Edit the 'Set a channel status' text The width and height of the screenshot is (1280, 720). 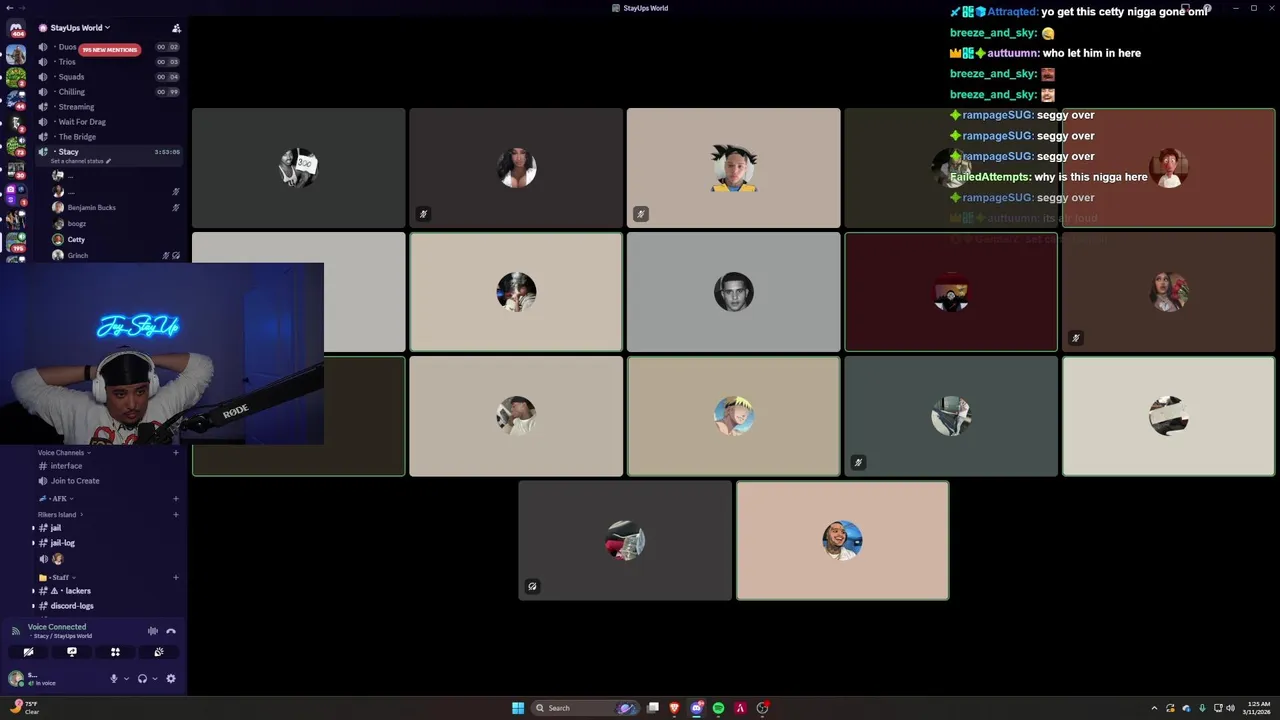81,161
